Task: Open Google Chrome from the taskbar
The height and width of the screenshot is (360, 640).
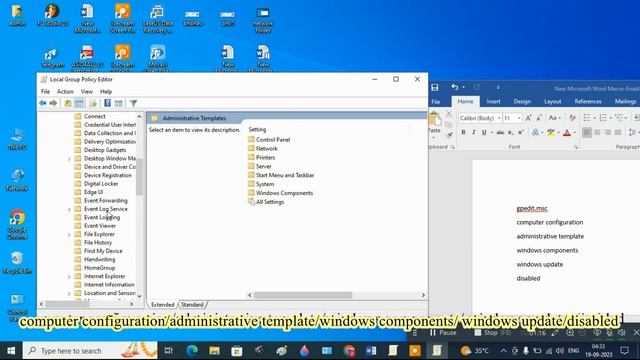Action: pyautogui.click(x=349, y=351)
